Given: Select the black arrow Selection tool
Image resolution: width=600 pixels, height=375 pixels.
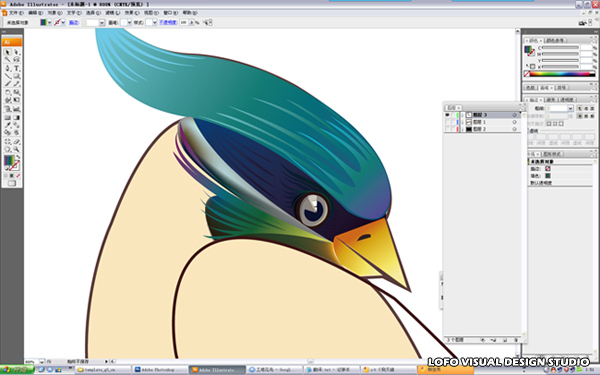Looking at the screenshot, I should [x=7, y=52].
